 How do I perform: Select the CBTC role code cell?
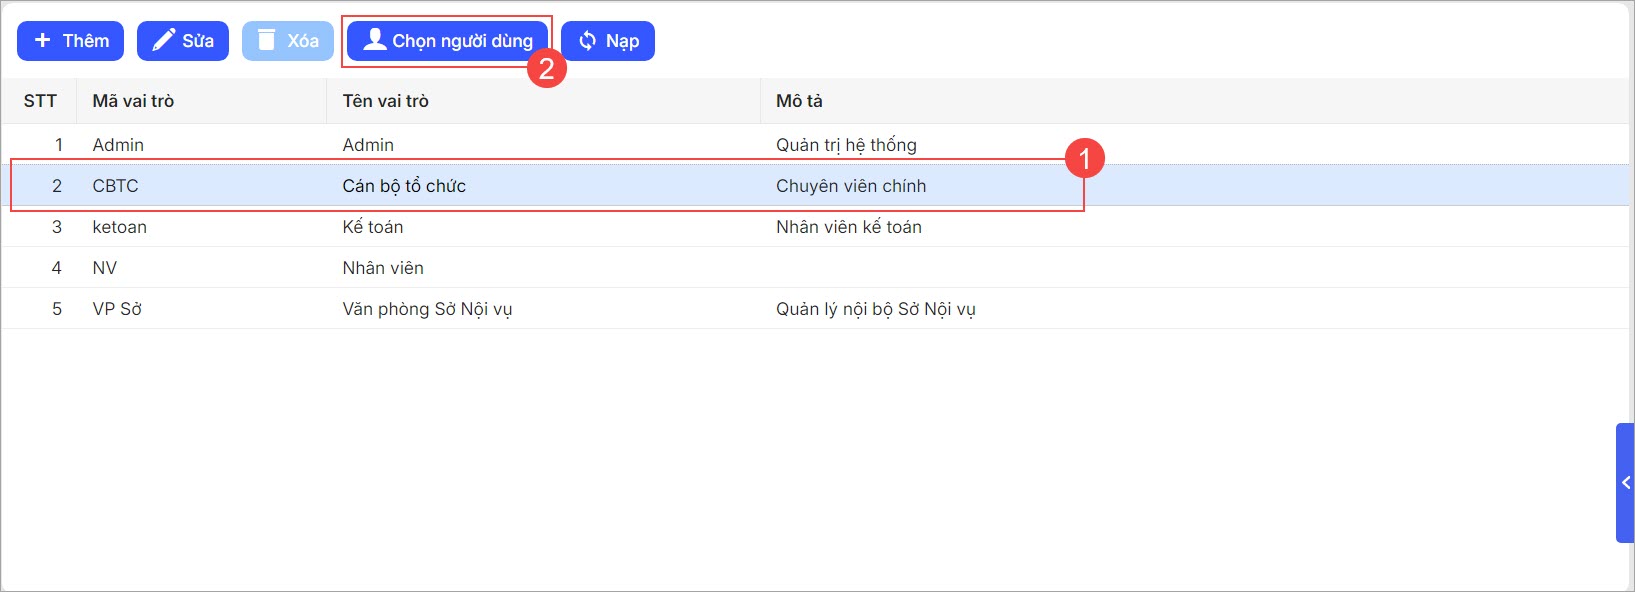[x=115, y=186]
